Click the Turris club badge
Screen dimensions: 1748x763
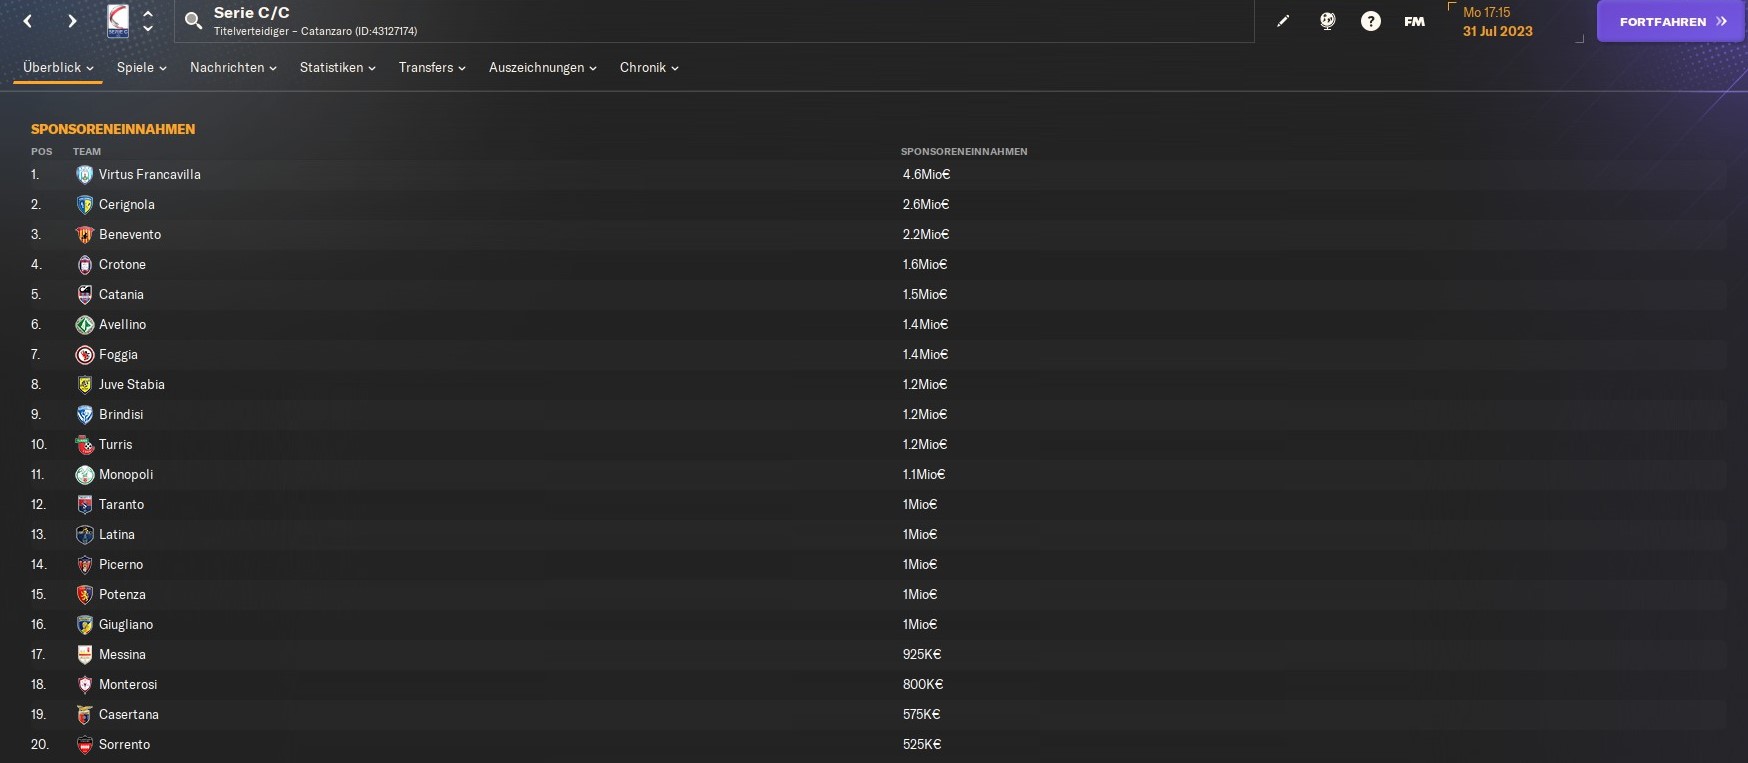[x=85, y=444]
